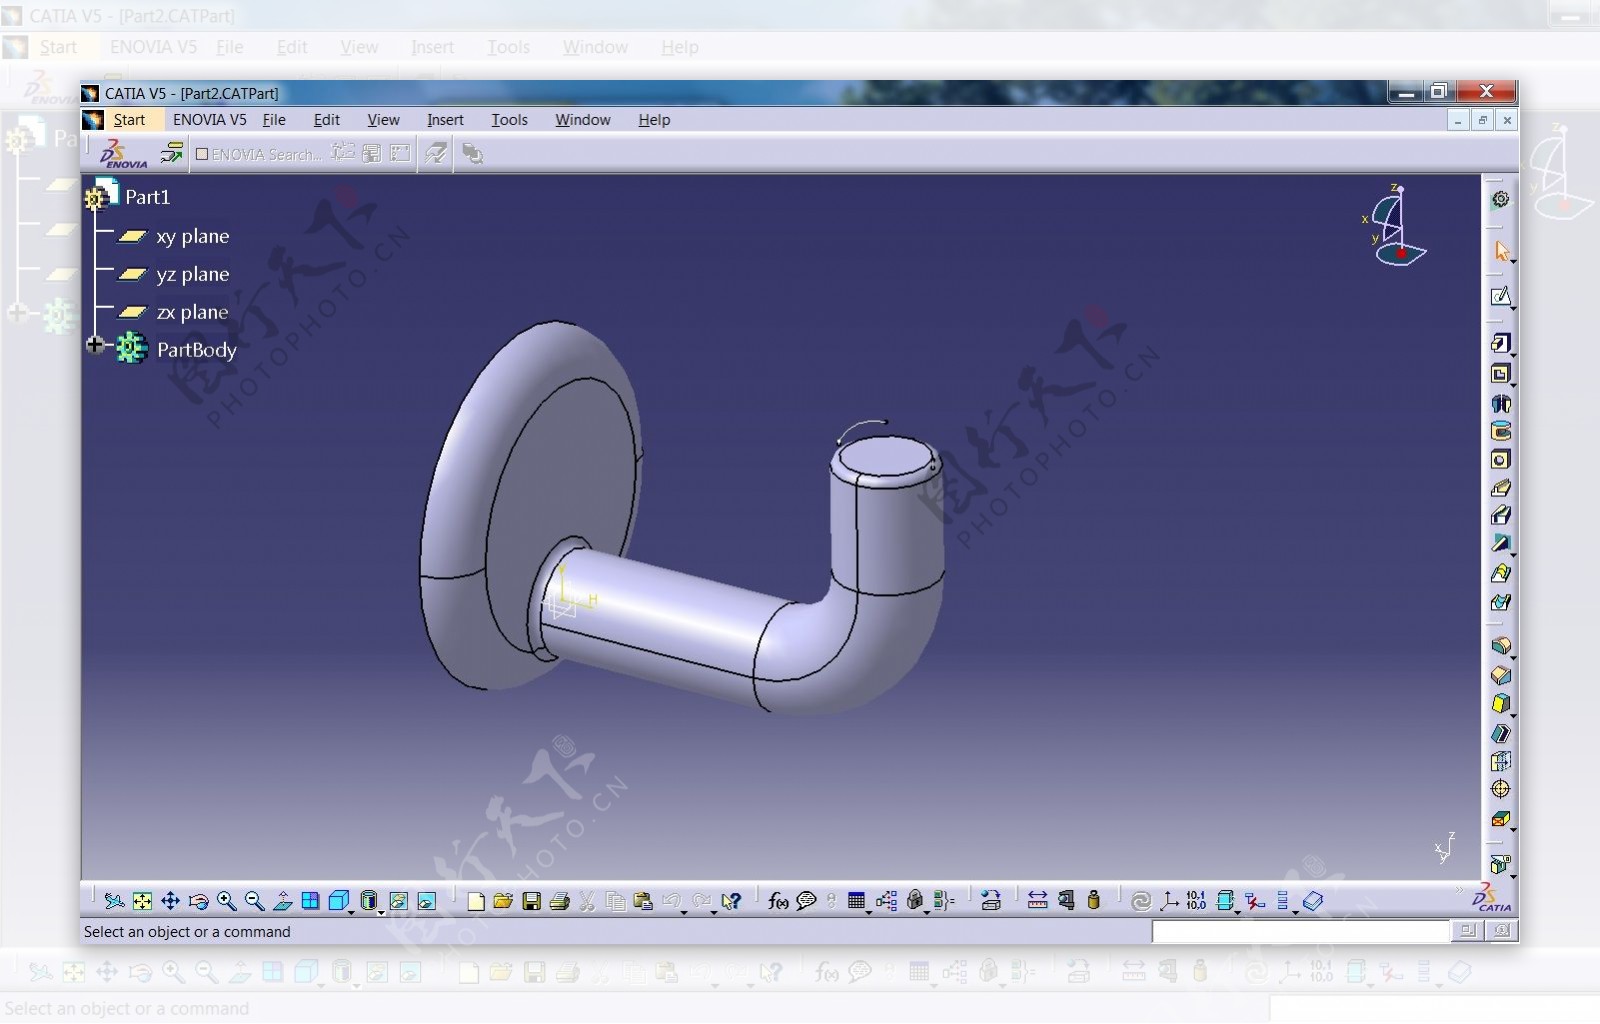The width and height of the screenshot is (1600, 1024).
Task: Click the Shaft tool icon
Action: (x=1501, y=403)
